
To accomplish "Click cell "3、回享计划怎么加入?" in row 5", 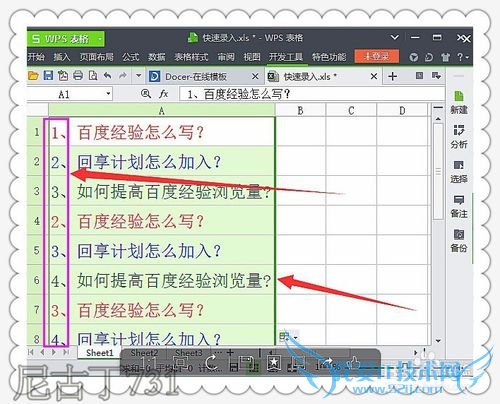I will 162,250.
